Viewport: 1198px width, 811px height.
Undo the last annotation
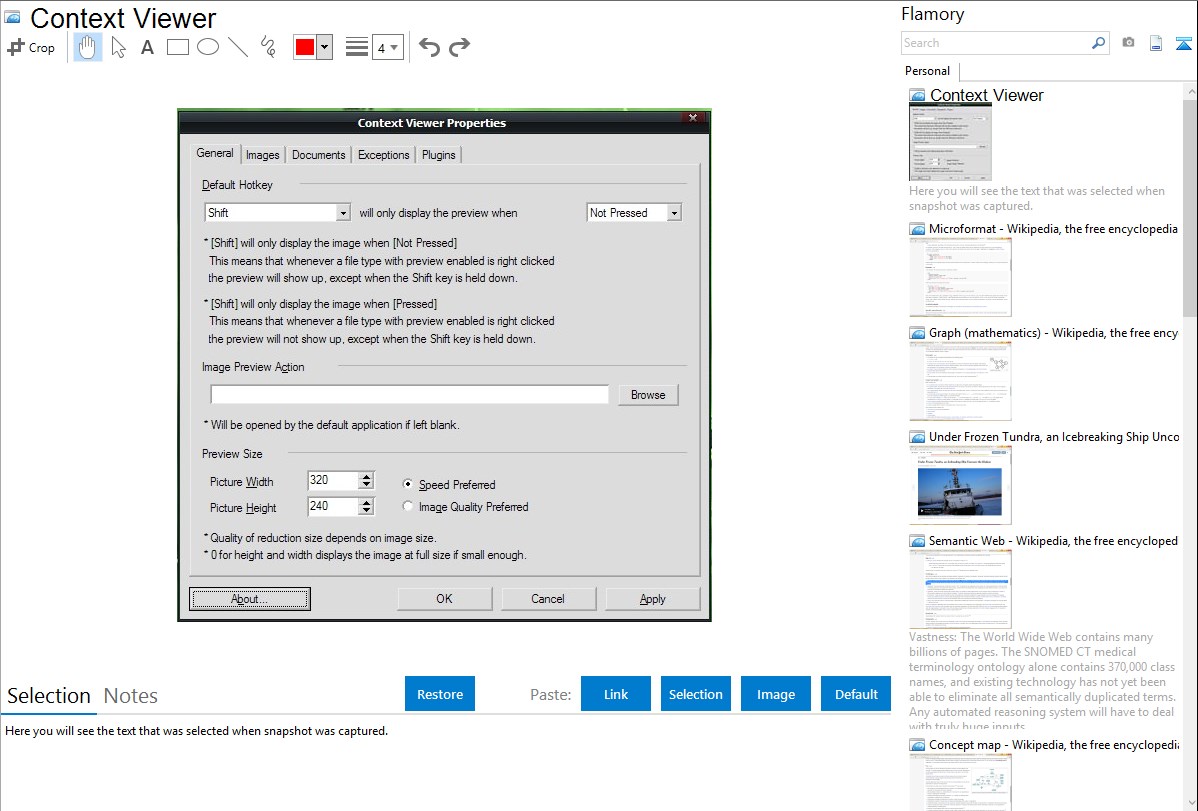point(429,47)
